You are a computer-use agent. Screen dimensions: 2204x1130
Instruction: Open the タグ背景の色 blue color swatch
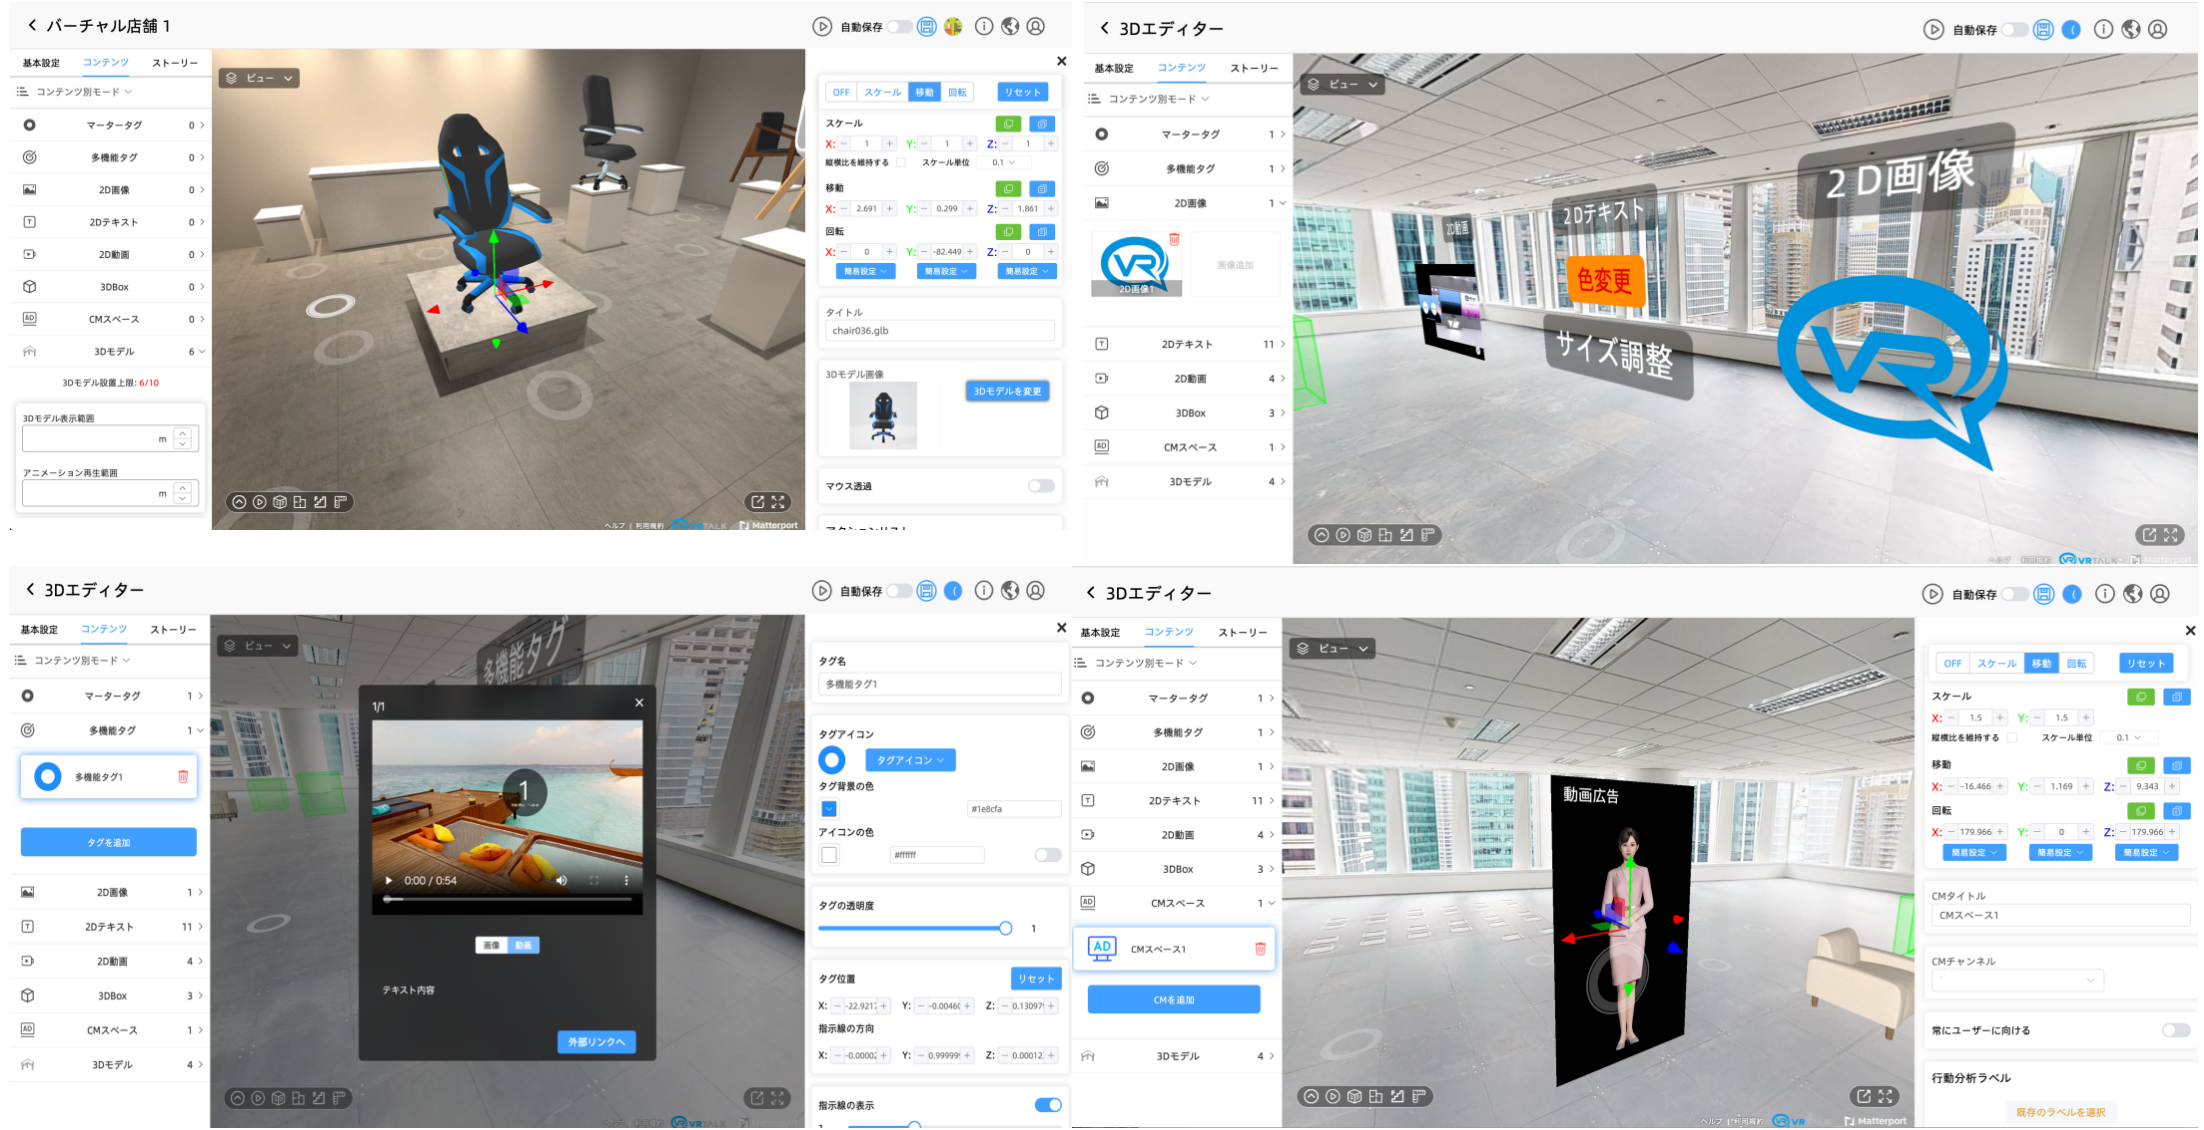tap(829, 809)
